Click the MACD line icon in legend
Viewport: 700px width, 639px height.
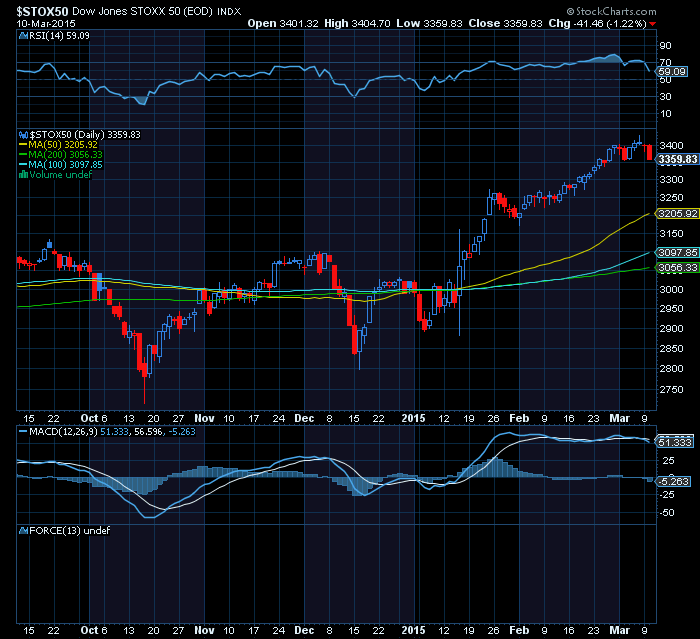tap(23, 432)
